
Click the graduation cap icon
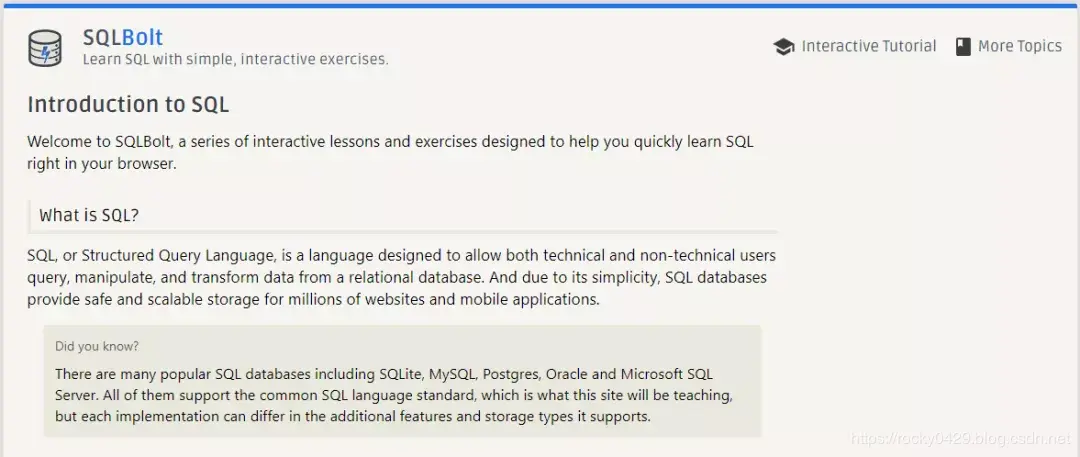coord(784,47)
